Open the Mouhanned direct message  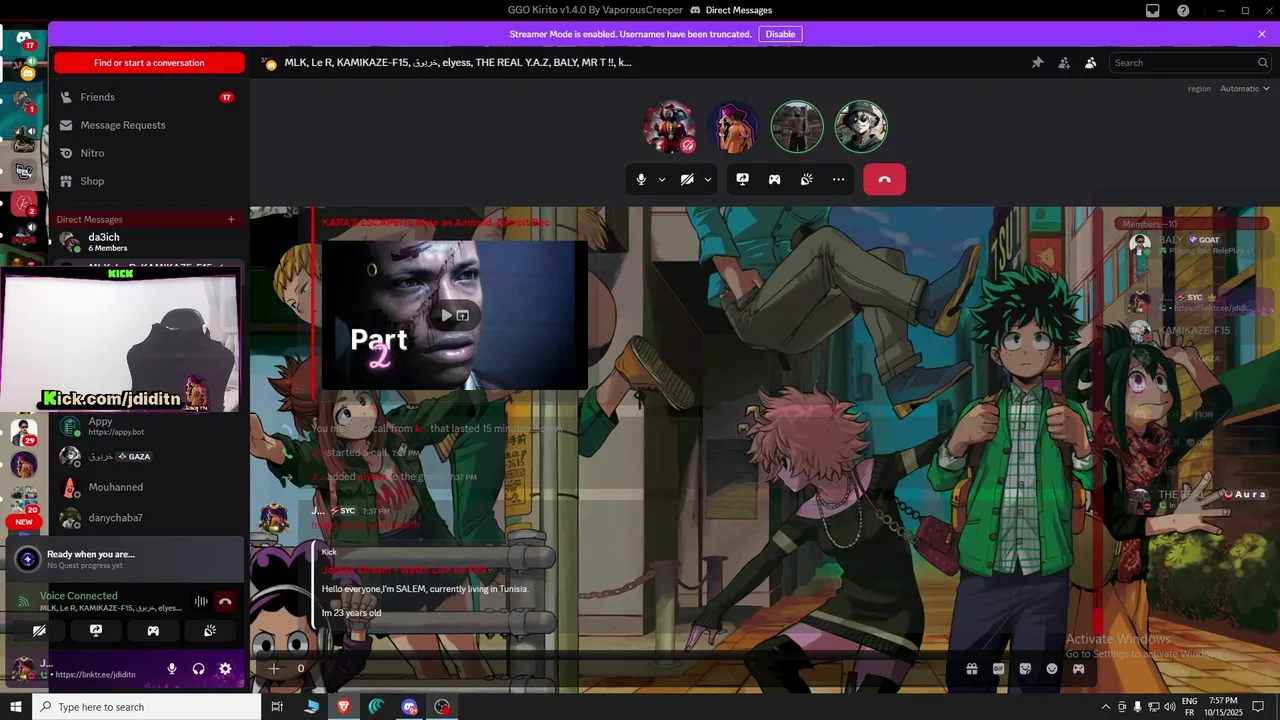[148, 487]
